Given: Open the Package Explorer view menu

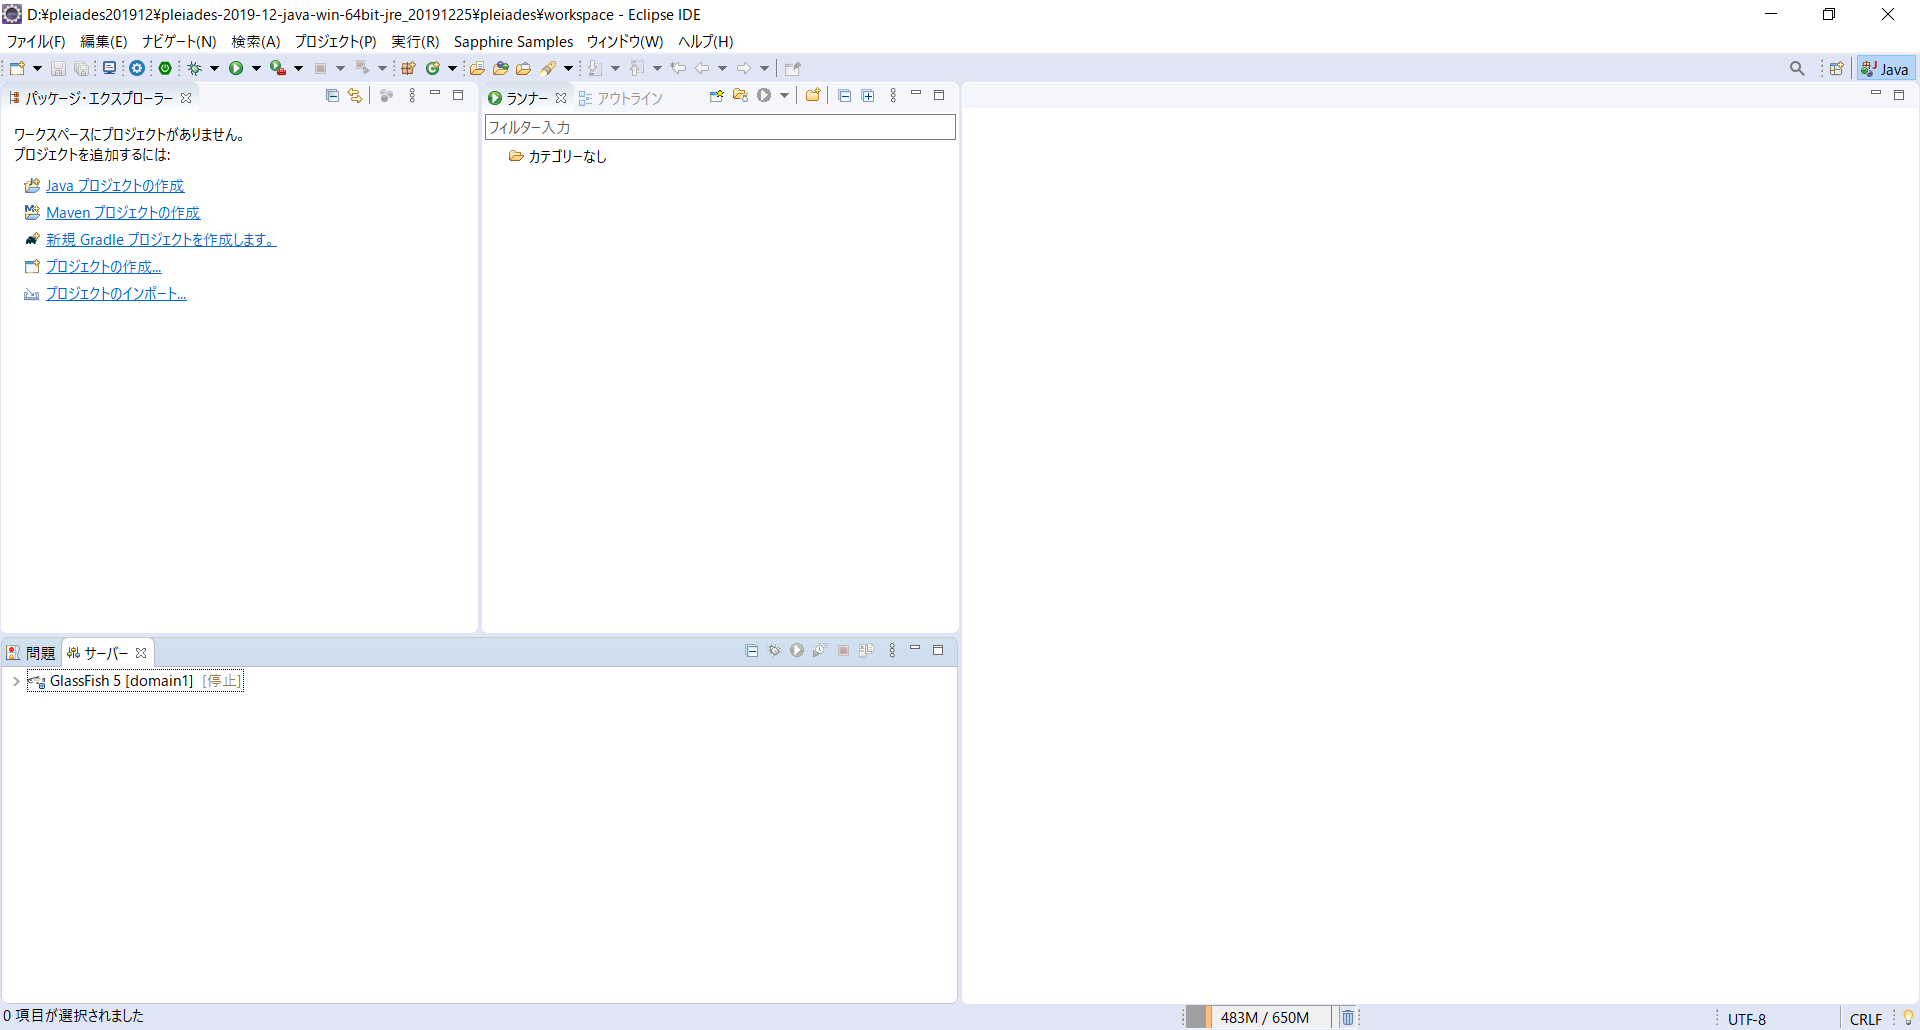Looking at the screenshot, I should (x=412, y=96).
